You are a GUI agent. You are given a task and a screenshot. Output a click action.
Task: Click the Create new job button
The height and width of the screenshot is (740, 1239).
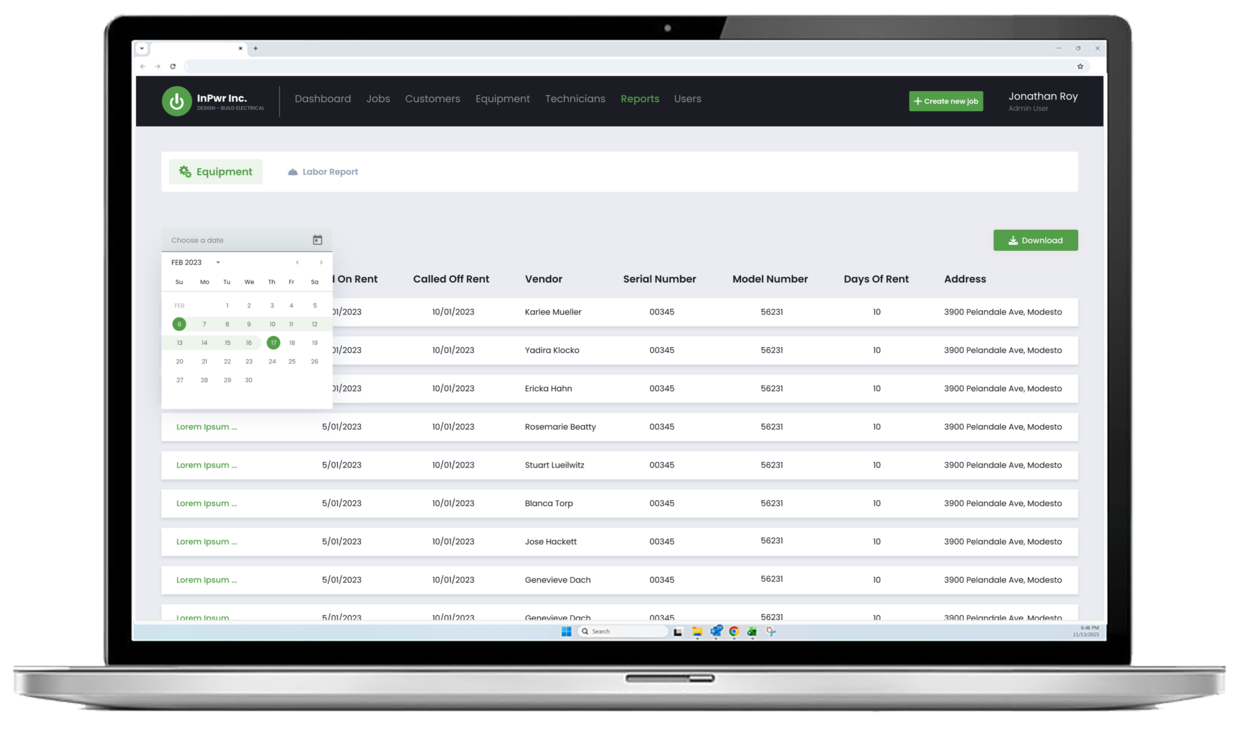coord(945,101)
